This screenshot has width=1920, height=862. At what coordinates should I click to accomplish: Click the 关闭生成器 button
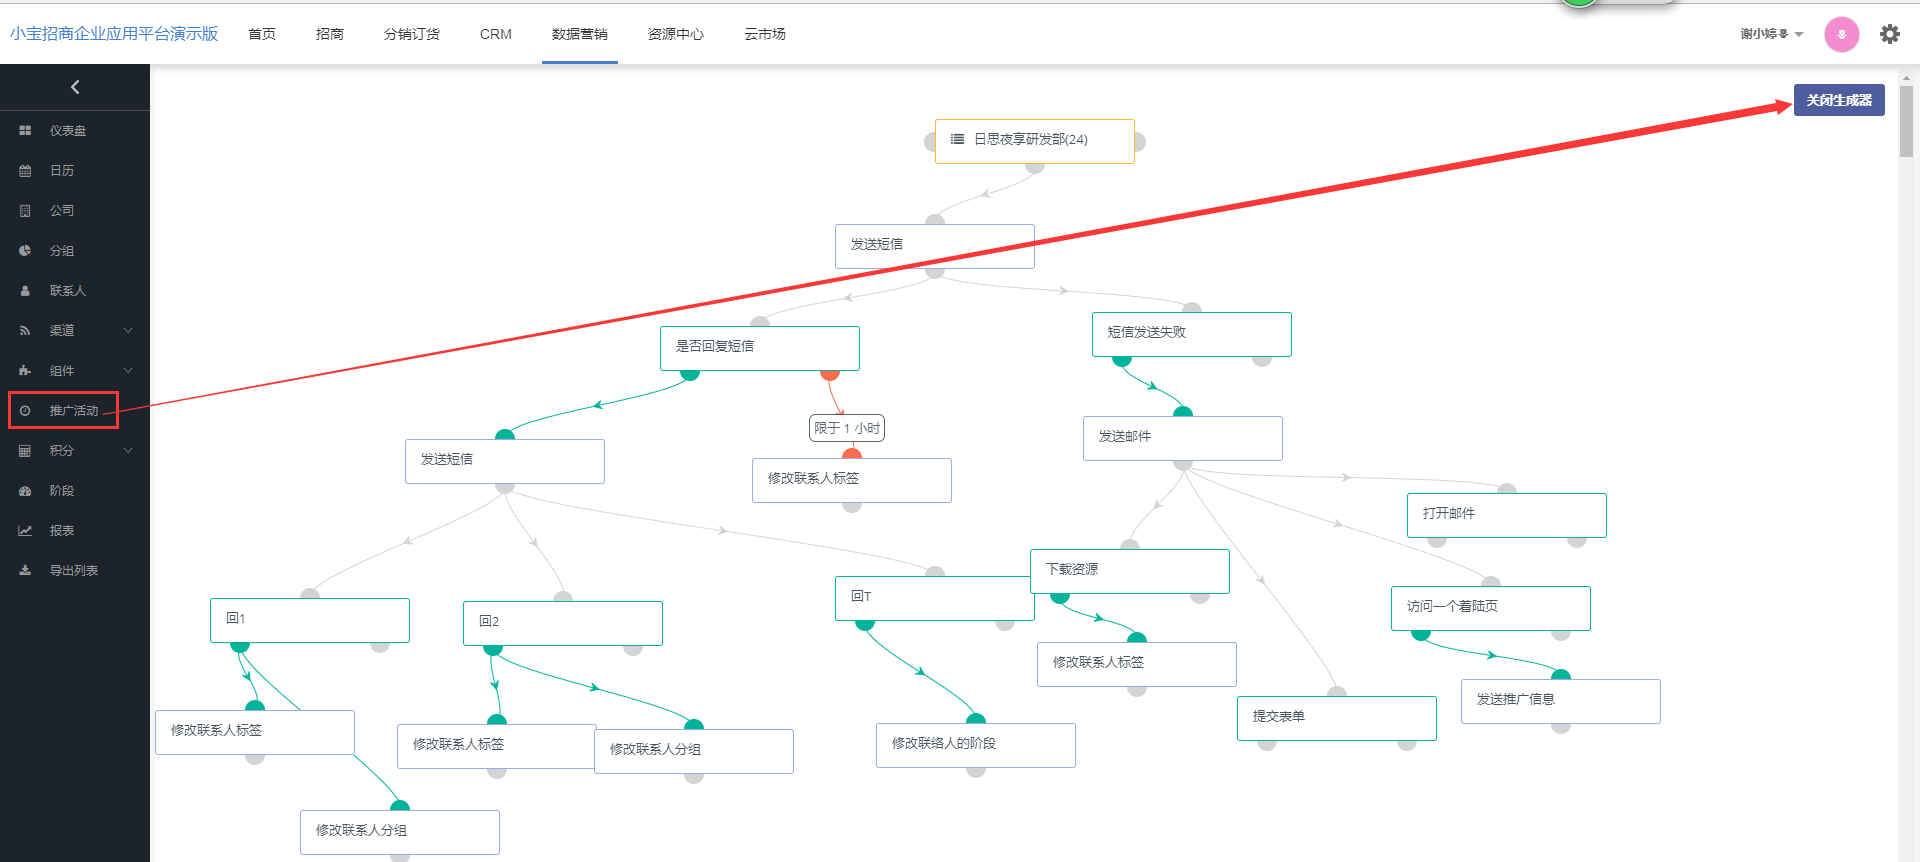[1838, 100]
